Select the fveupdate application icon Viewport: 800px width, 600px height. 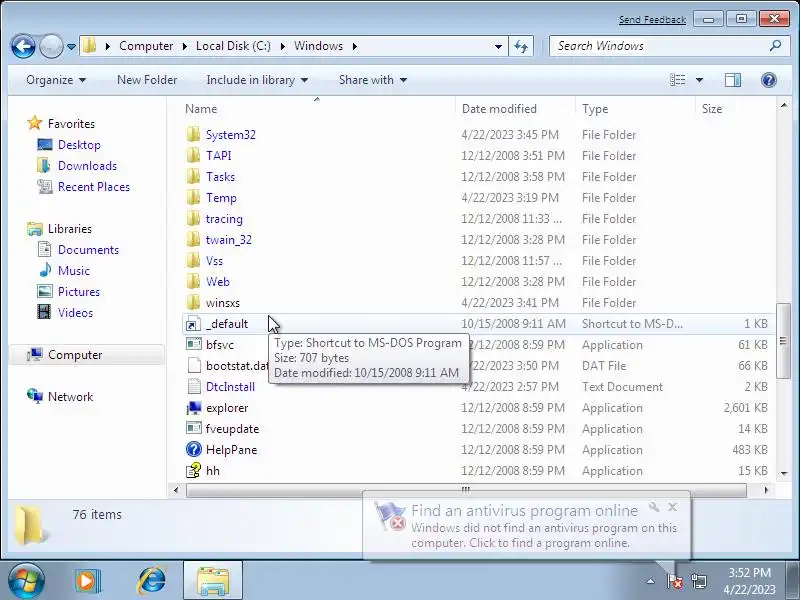tap(193, 429)
